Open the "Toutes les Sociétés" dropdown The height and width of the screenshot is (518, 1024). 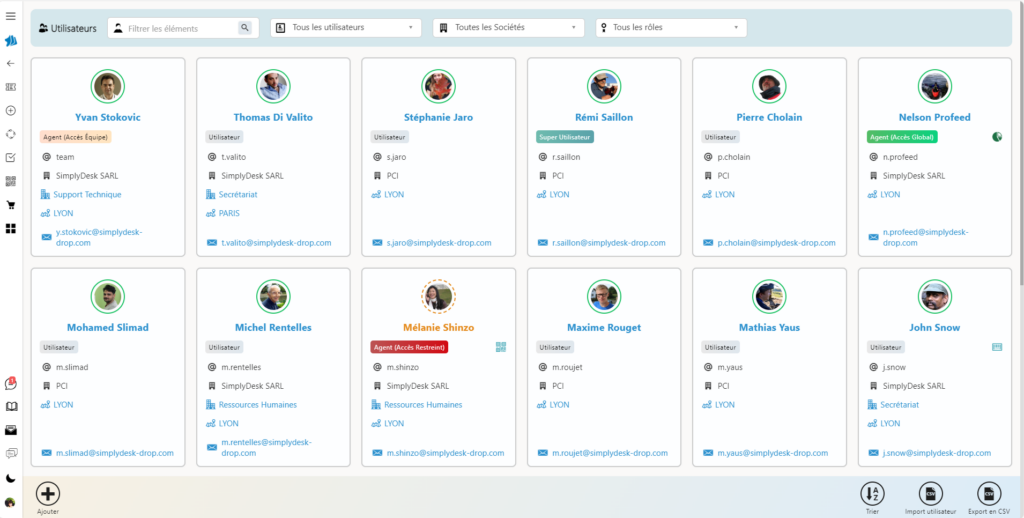508,28
